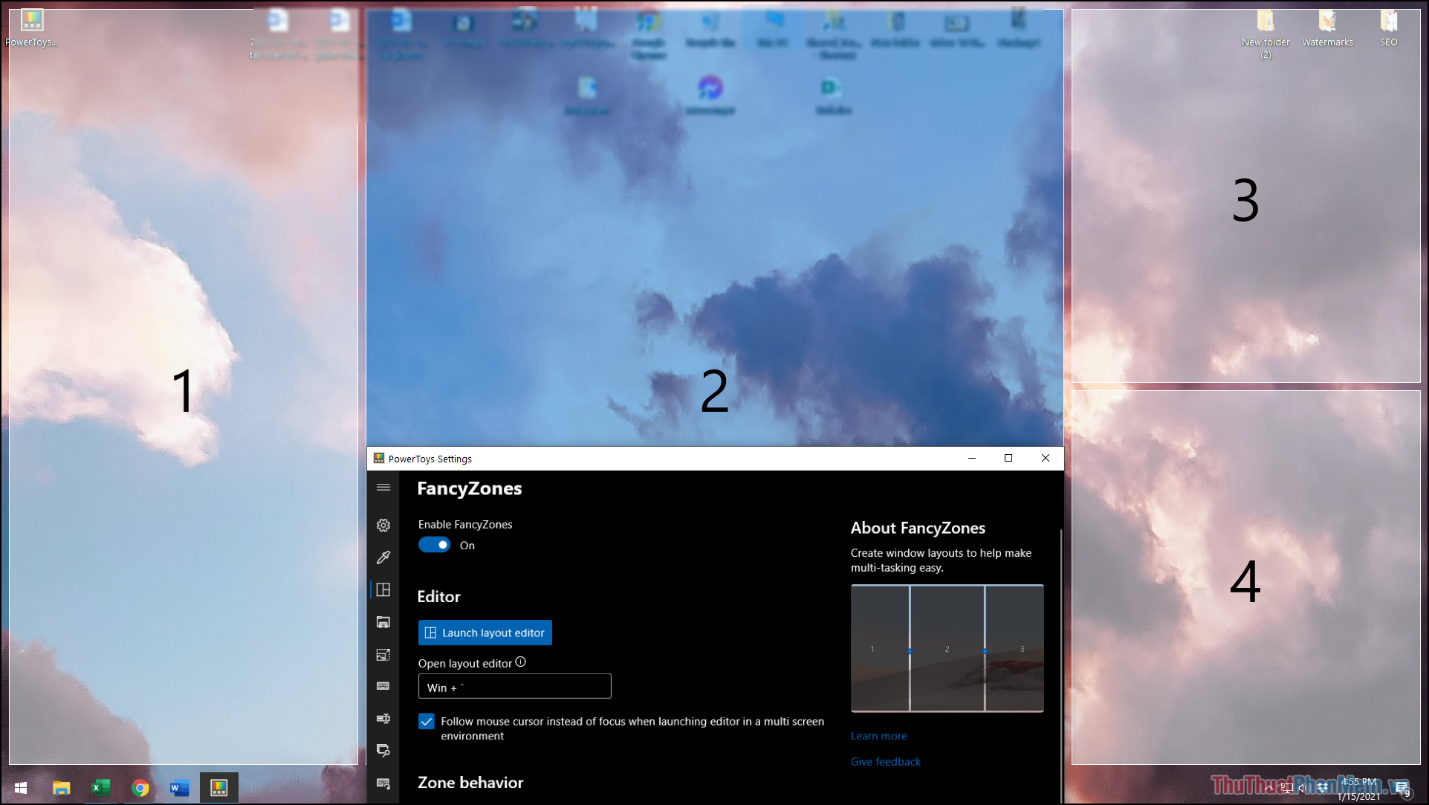Open PowerToys from the taskbar
The image size is (1429, 805).
tap(218, 787)
